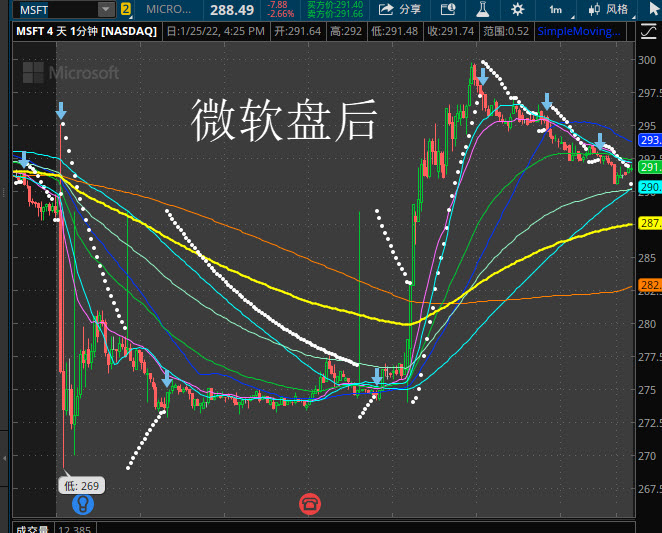Click the blue 293 price bubble
Viewport: 662px width, 533px height.
point(650,140)
